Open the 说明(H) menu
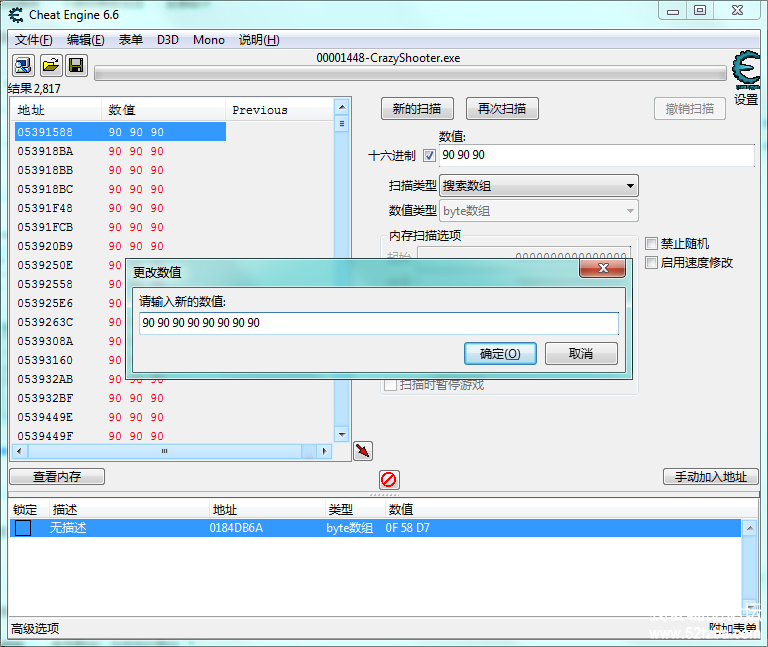 [259, 40]
